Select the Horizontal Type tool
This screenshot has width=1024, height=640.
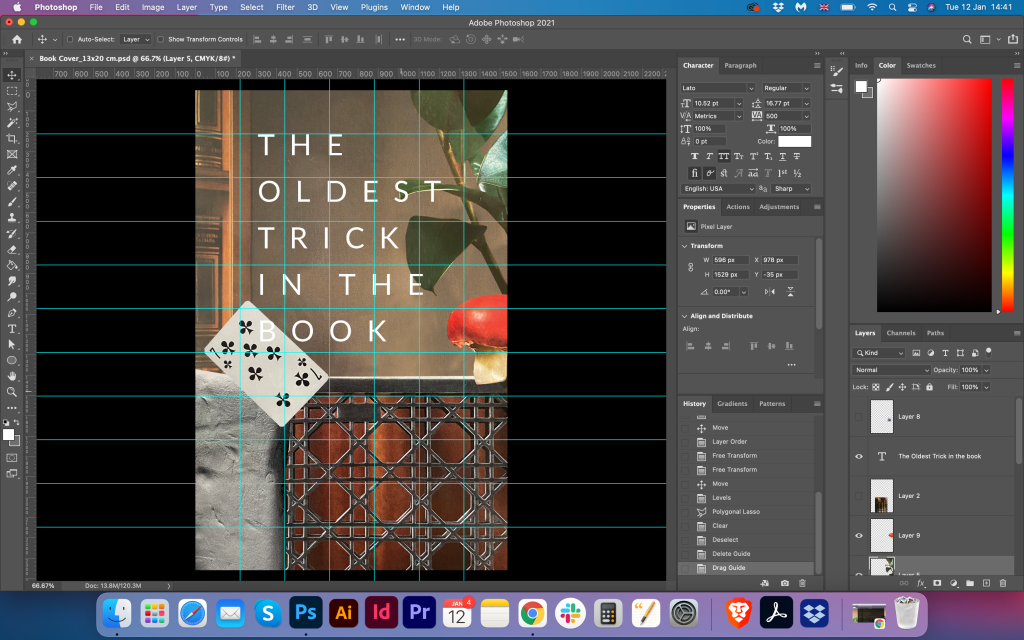(12, 328)
